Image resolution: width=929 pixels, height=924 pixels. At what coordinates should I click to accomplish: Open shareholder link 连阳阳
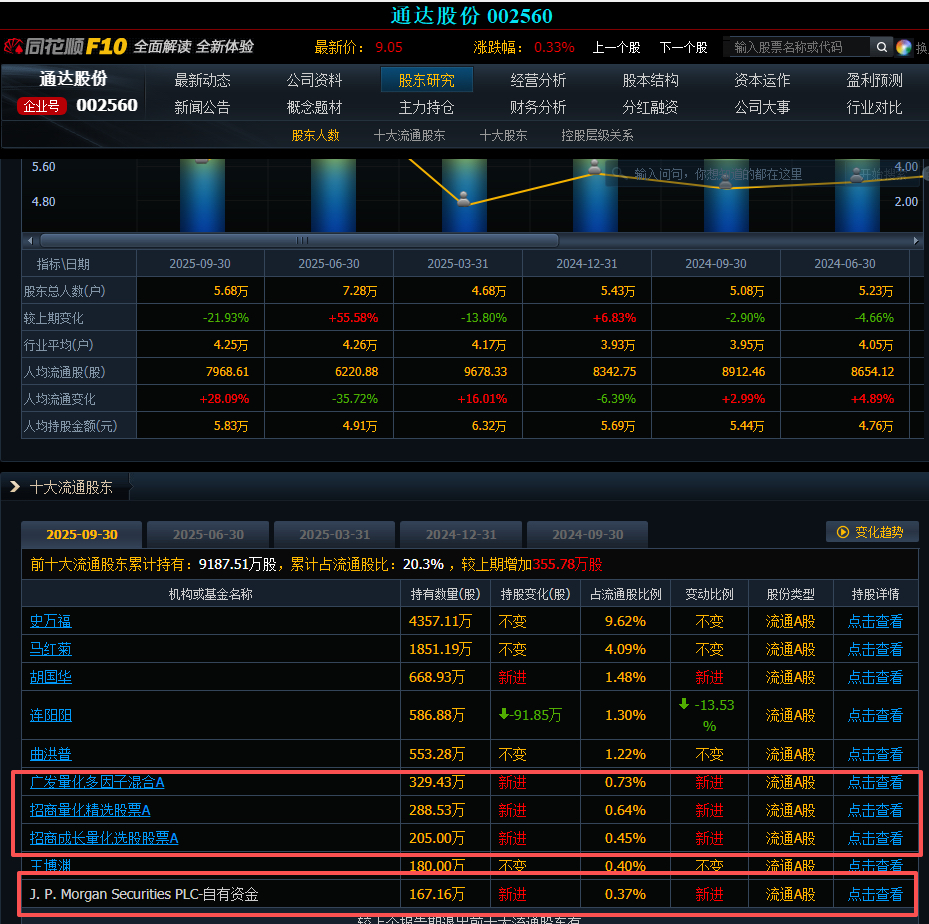[x=51, y=716]
